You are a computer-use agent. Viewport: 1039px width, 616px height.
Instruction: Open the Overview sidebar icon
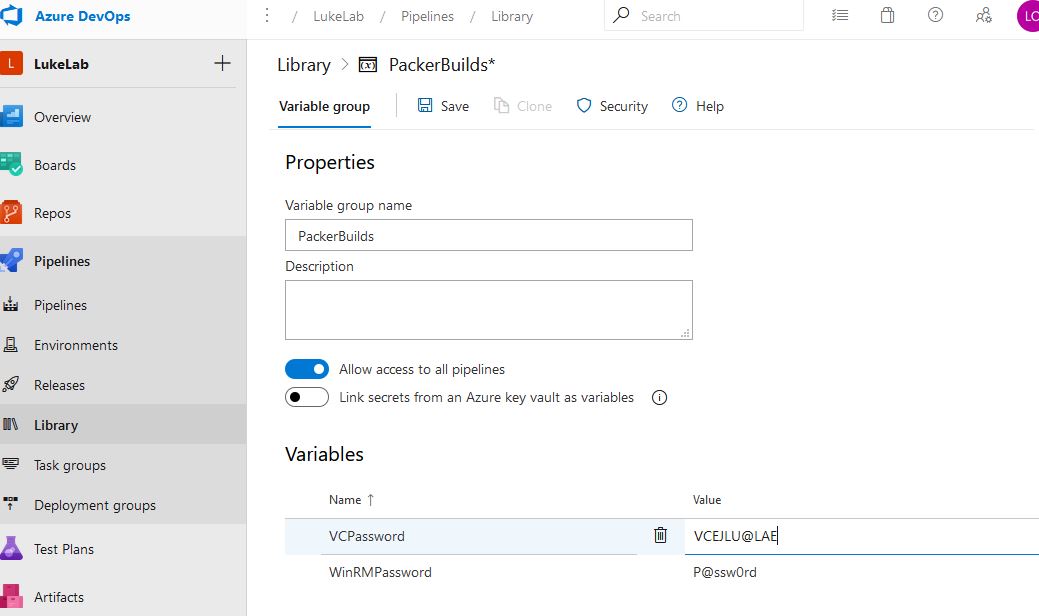click(11, 117)
